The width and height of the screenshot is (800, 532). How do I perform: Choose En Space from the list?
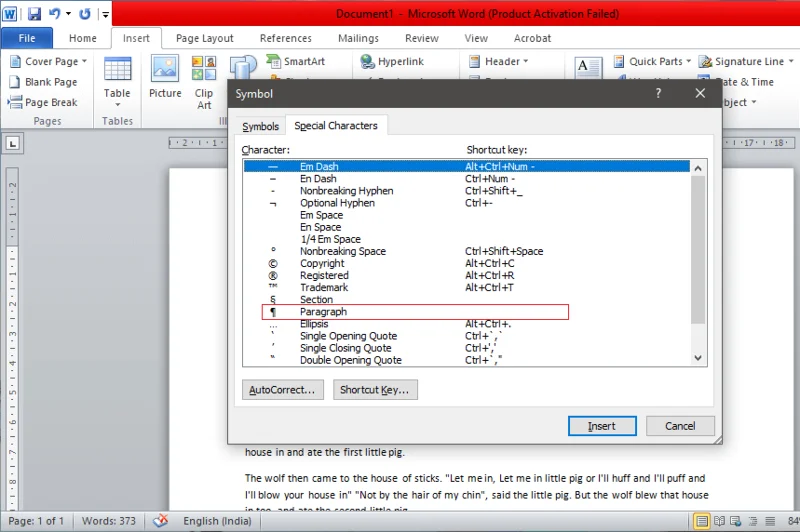(466, 227)
